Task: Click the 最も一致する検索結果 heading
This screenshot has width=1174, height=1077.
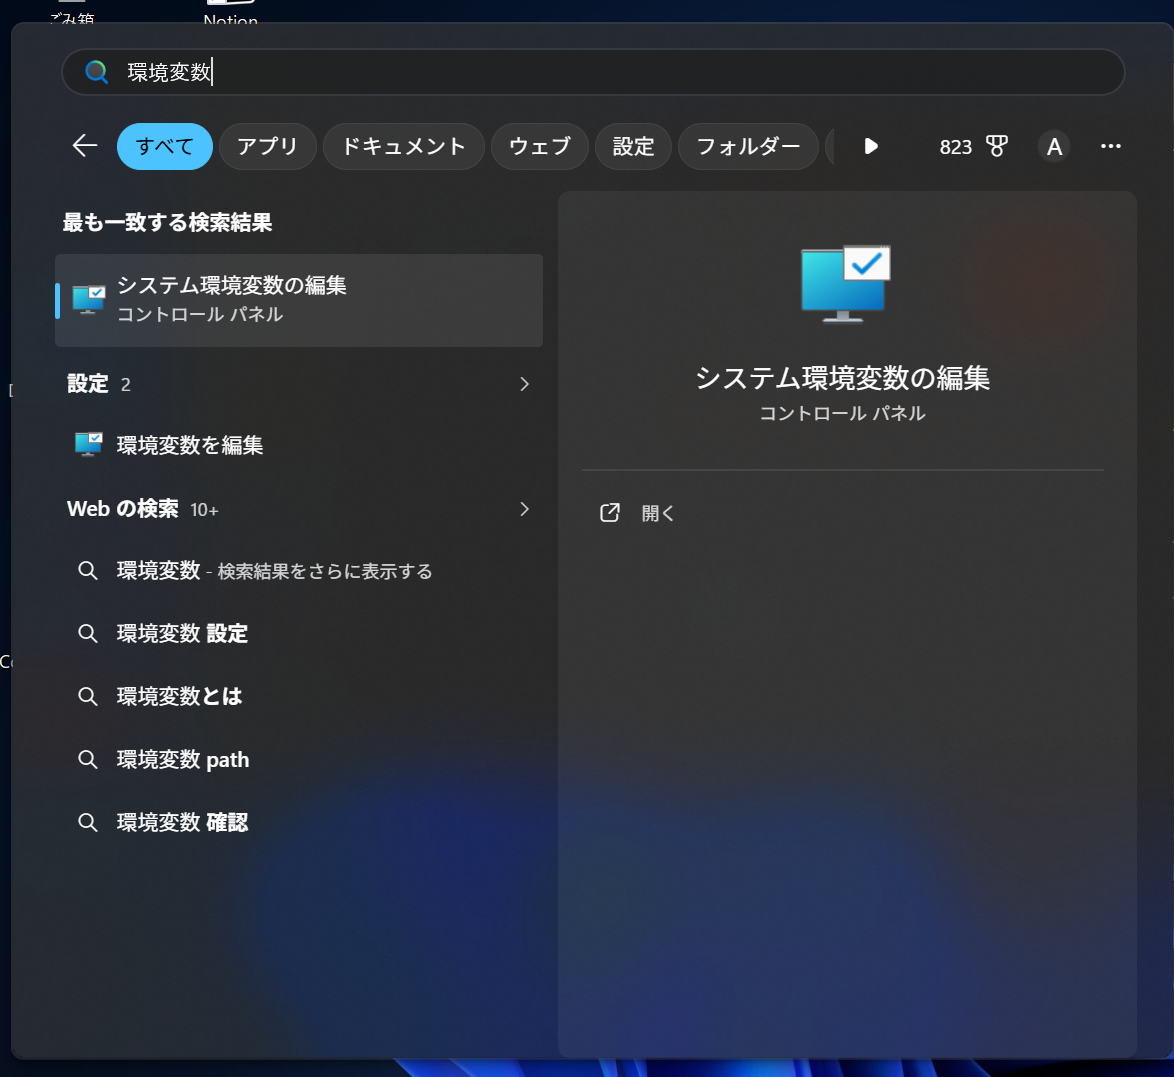Action: coord(167,222)
